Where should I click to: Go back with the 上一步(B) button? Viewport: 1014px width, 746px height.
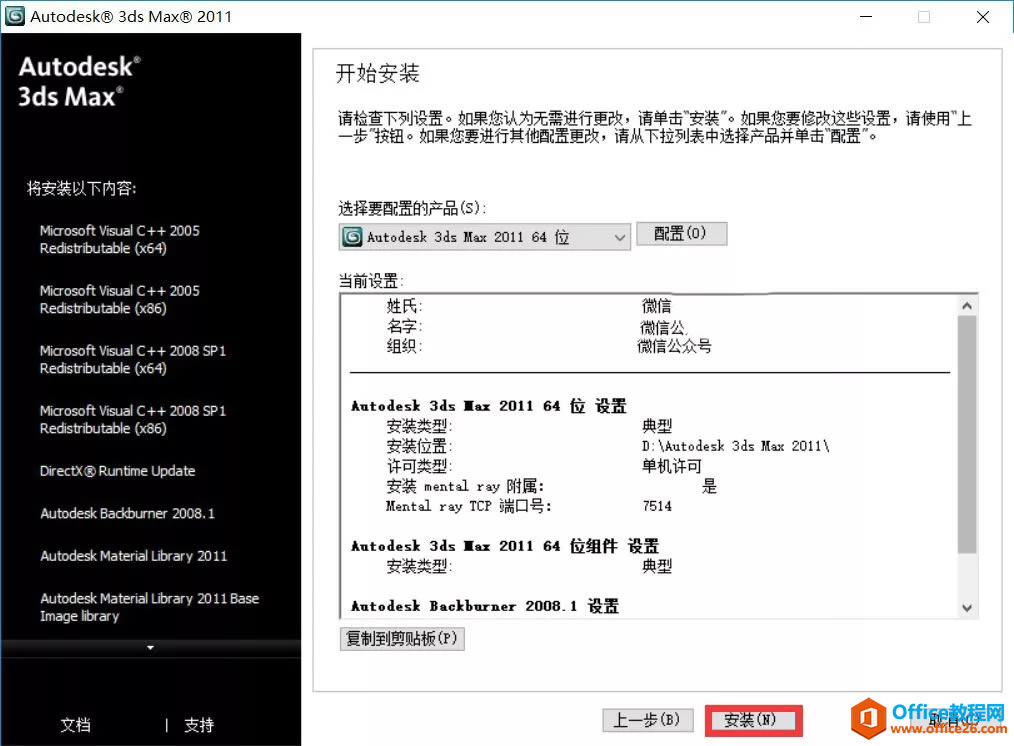point(647,719)
